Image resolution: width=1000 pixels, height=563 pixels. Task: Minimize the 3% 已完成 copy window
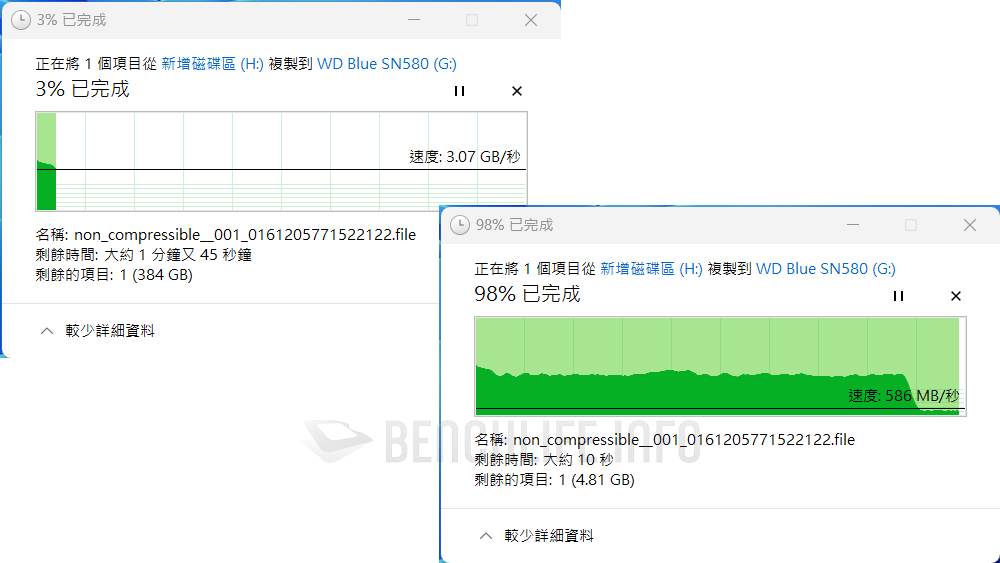415,20
